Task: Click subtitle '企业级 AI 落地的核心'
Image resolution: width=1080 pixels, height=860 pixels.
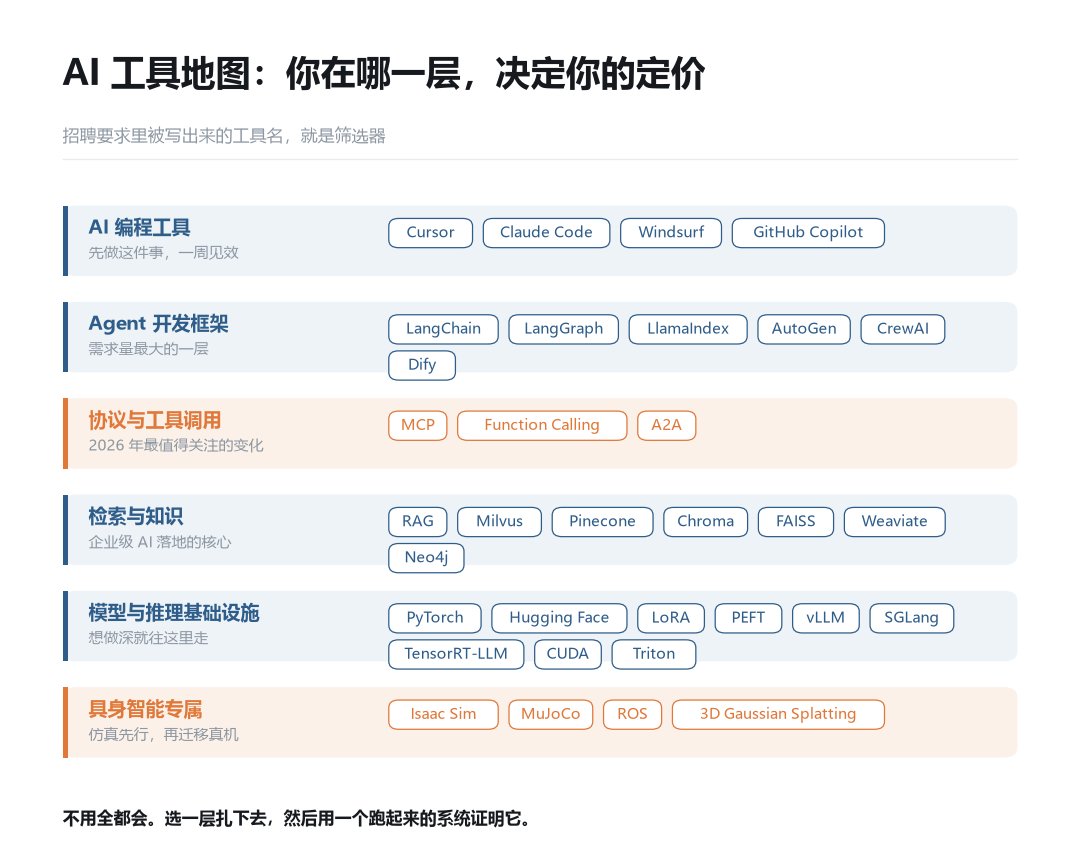Action: coord(160,542)
